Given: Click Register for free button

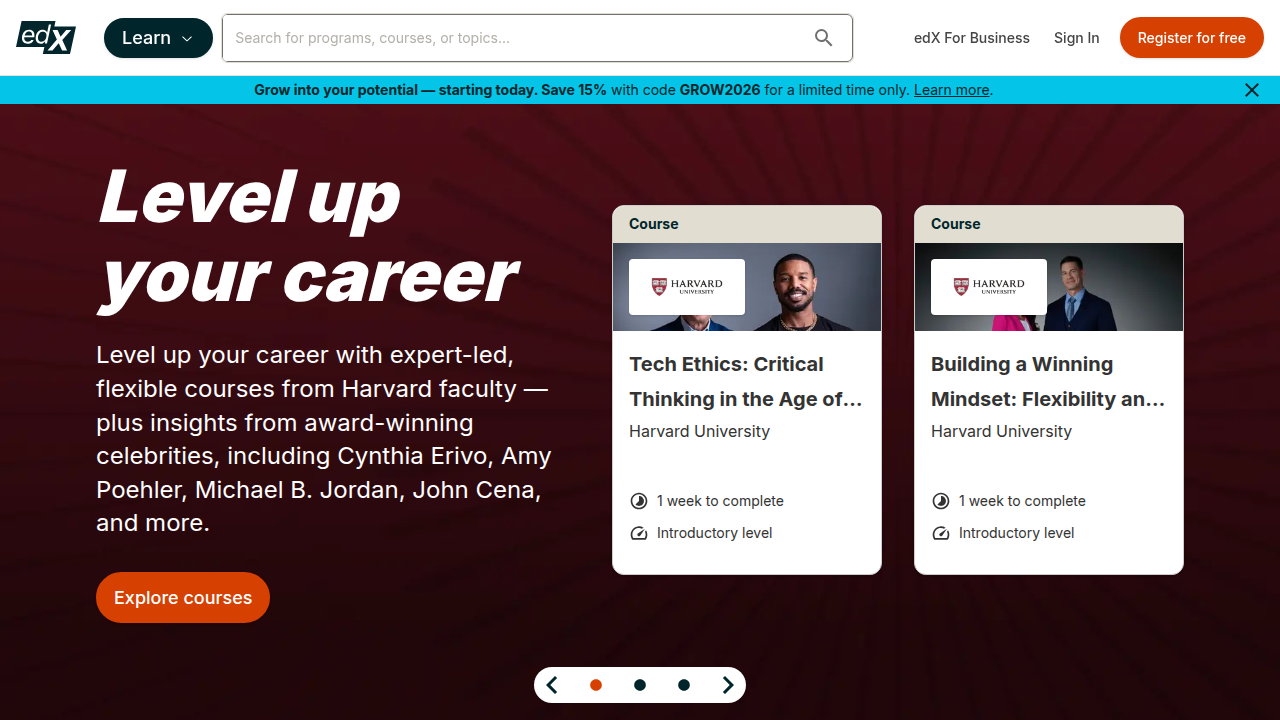Looking at the screenshot, I should (x=1192, y=38).
